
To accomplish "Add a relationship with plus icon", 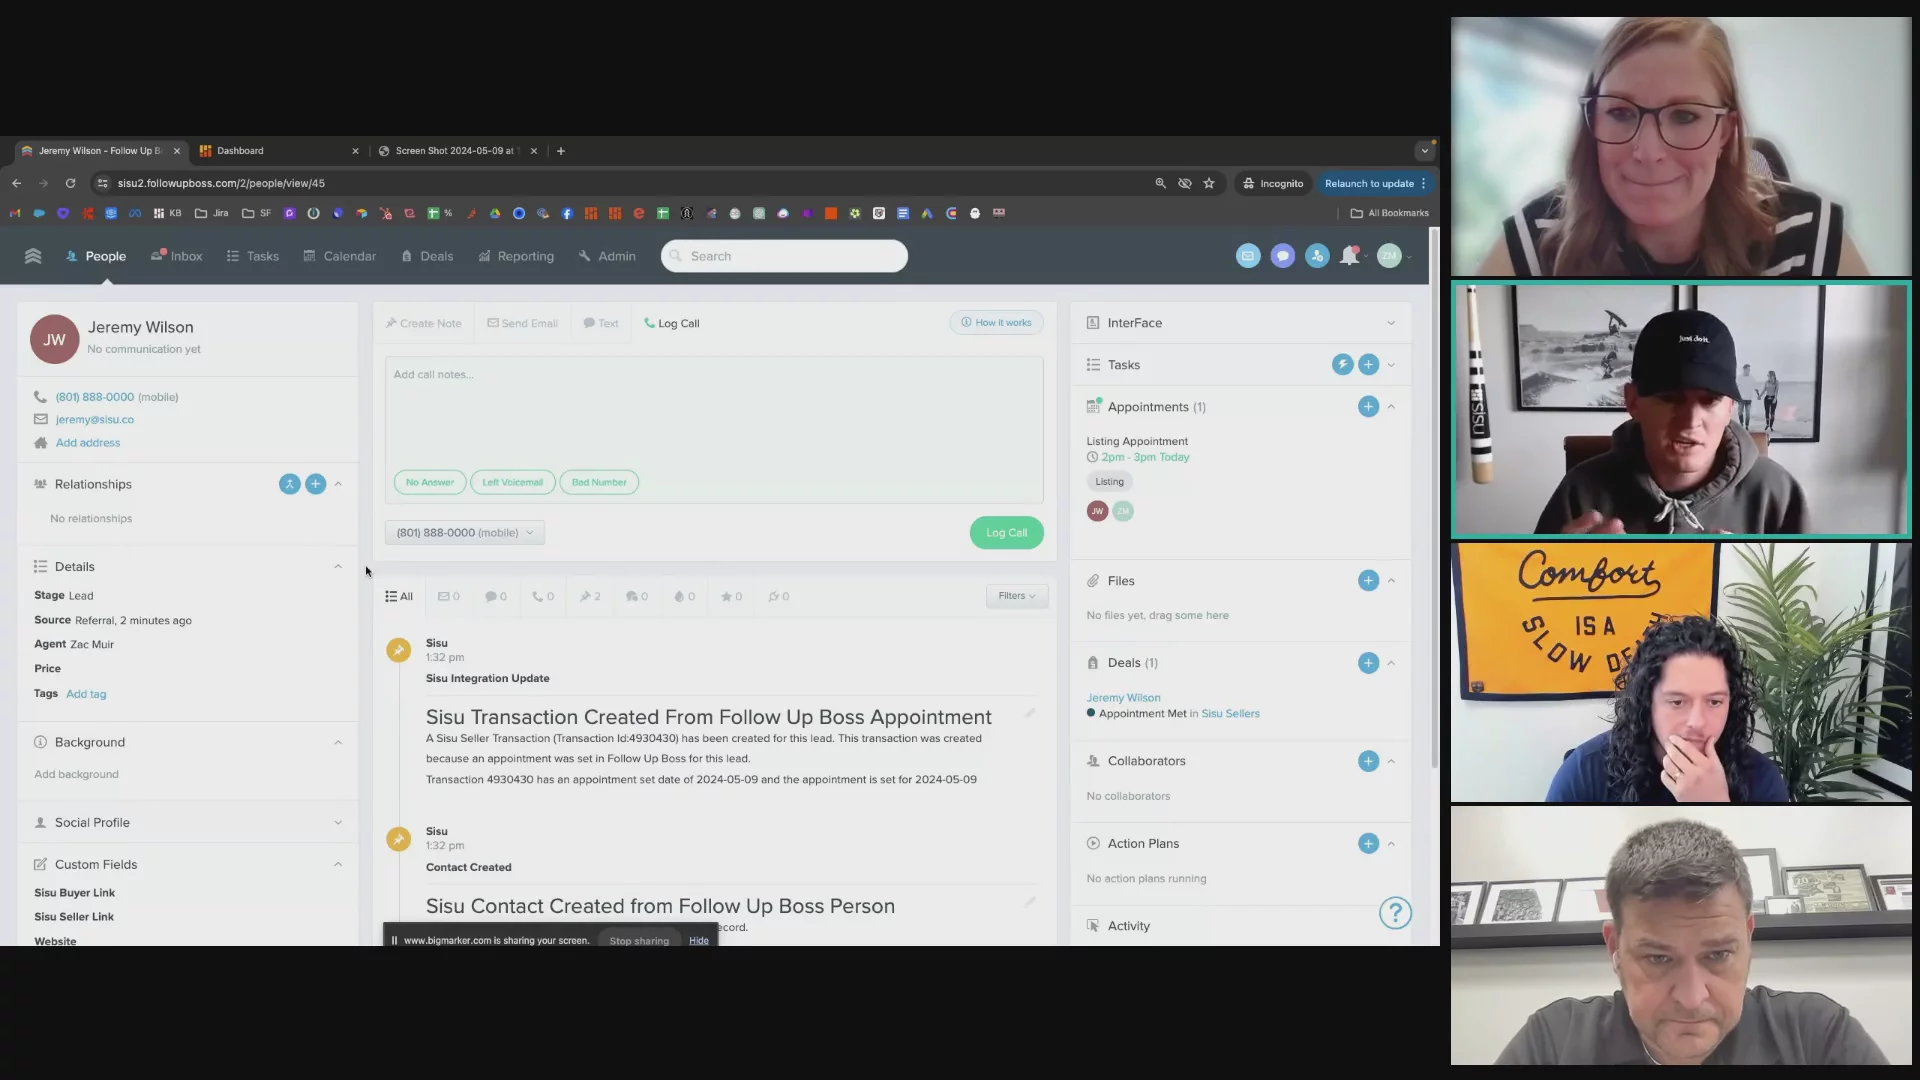I will [315, 484].
